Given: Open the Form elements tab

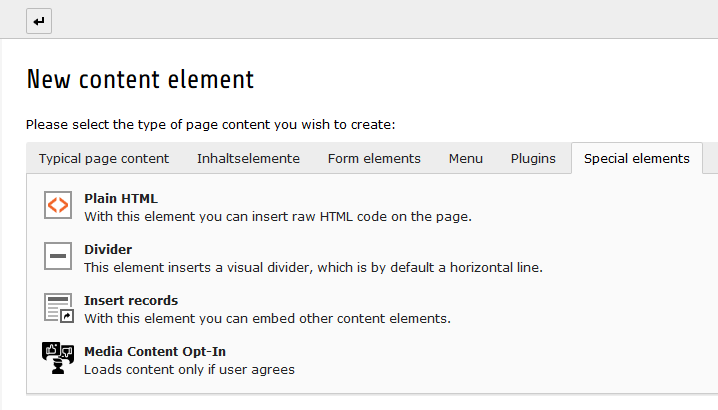Looking at the screenshot, I should point(374,158).
